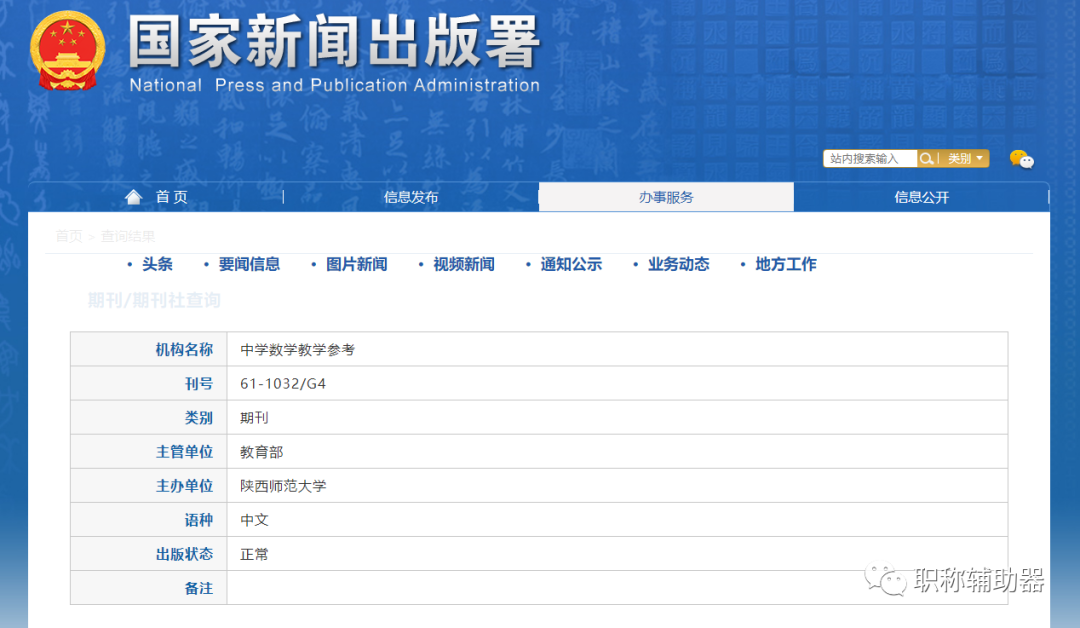Focus the 站内搜索输入 search field
The image size is (1080, 628).
point(870,159)
